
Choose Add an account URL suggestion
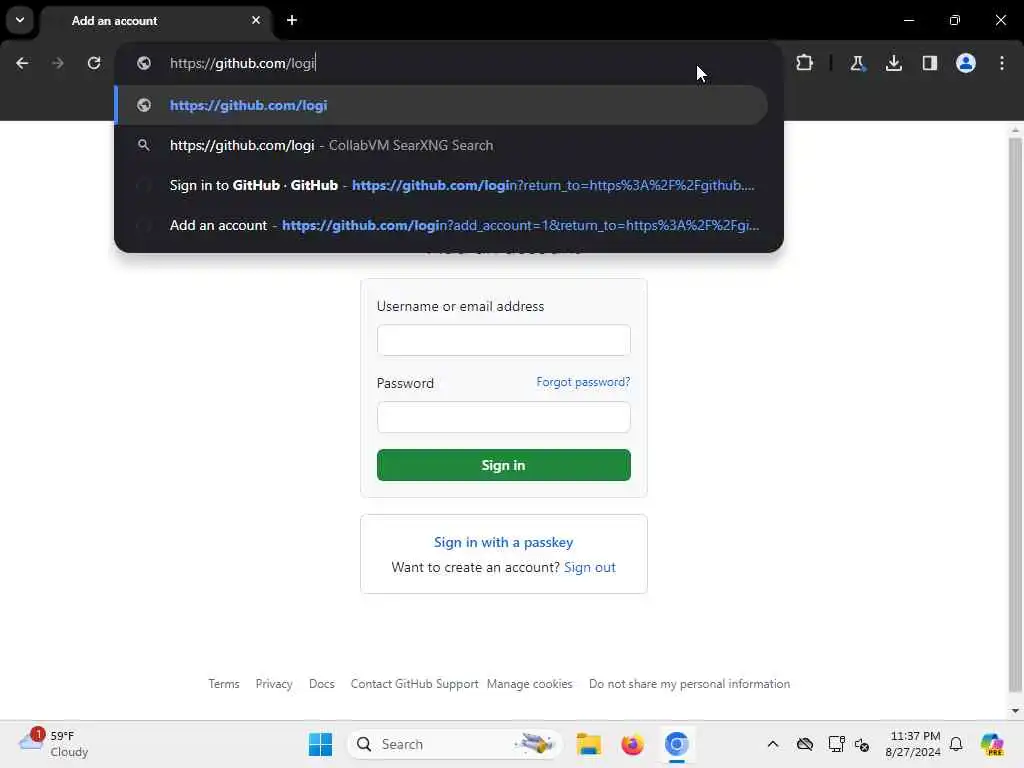pyautogui.click(x=441, y=225)
